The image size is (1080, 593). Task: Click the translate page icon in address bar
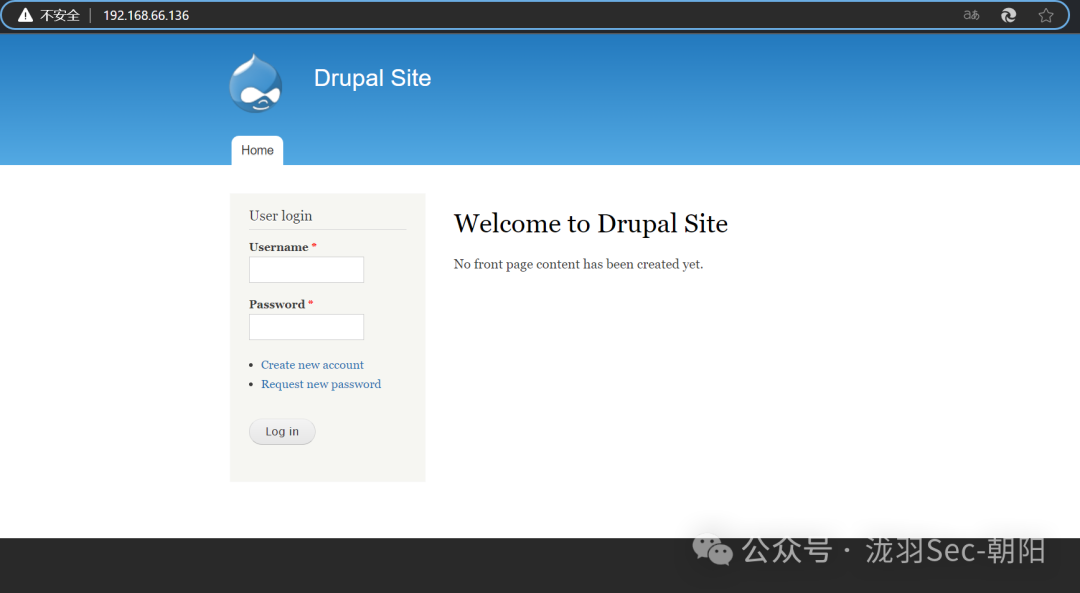click(971, 15)
